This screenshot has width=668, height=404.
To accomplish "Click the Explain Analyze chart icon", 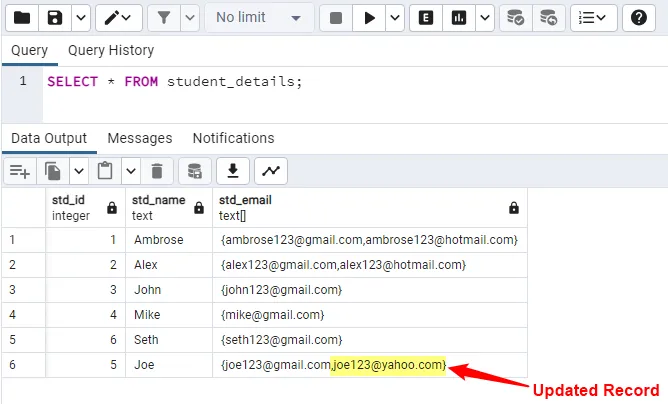I will 459,18.
